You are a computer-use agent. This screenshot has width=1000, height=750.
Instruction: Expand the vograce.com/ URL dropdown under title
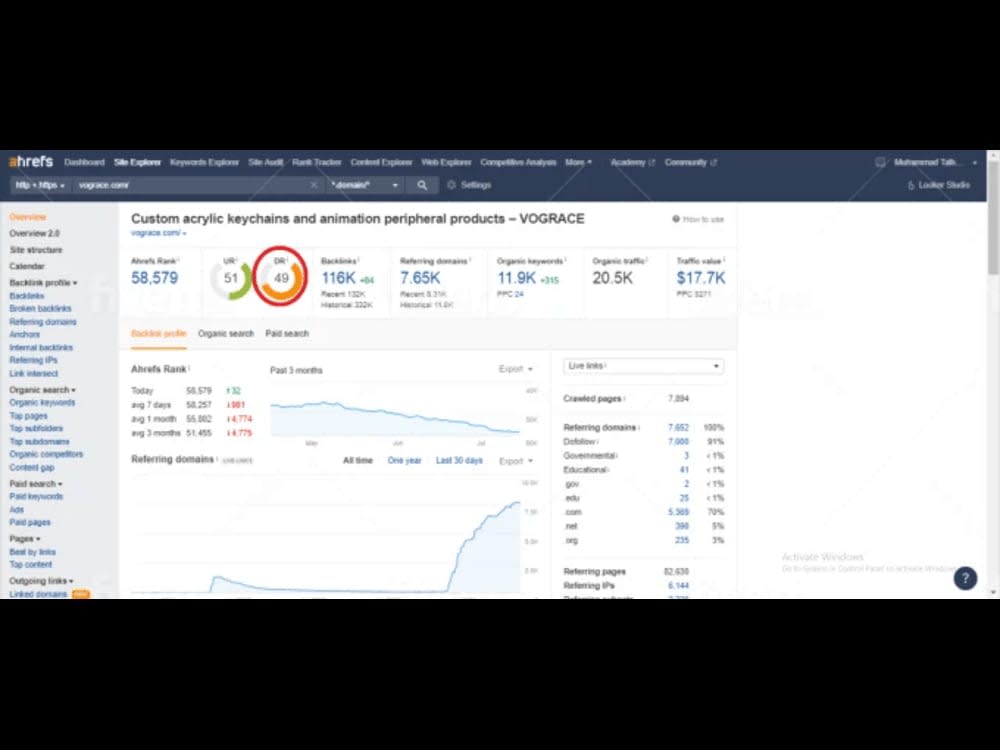(x=159, y=233)
